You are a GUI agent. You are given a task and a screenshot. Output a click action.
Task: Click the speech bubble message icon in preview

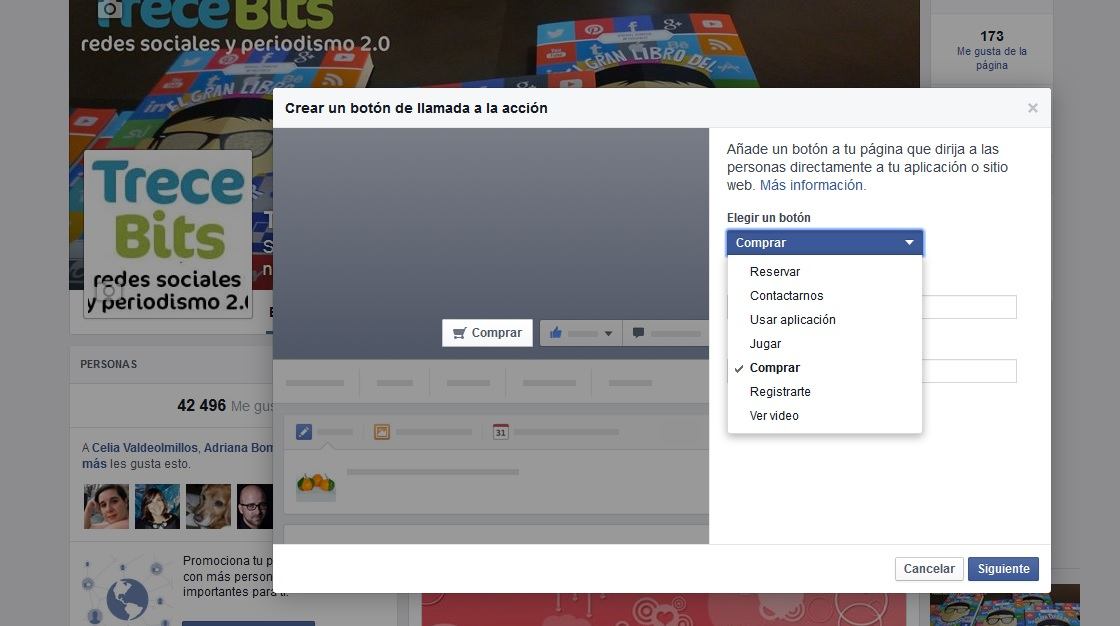638,333
